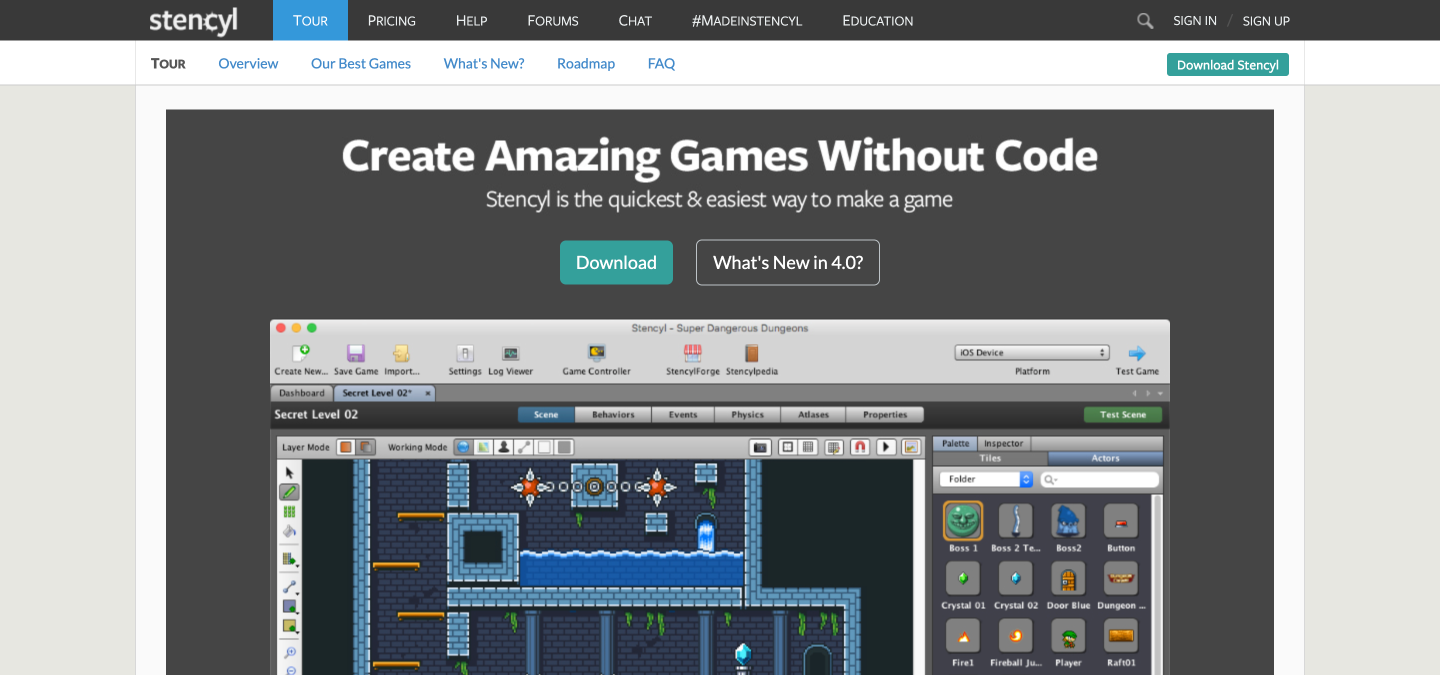Click the Test Game arrow icon
This screenshot has width=1440, height=675.
pos(1137,353)
